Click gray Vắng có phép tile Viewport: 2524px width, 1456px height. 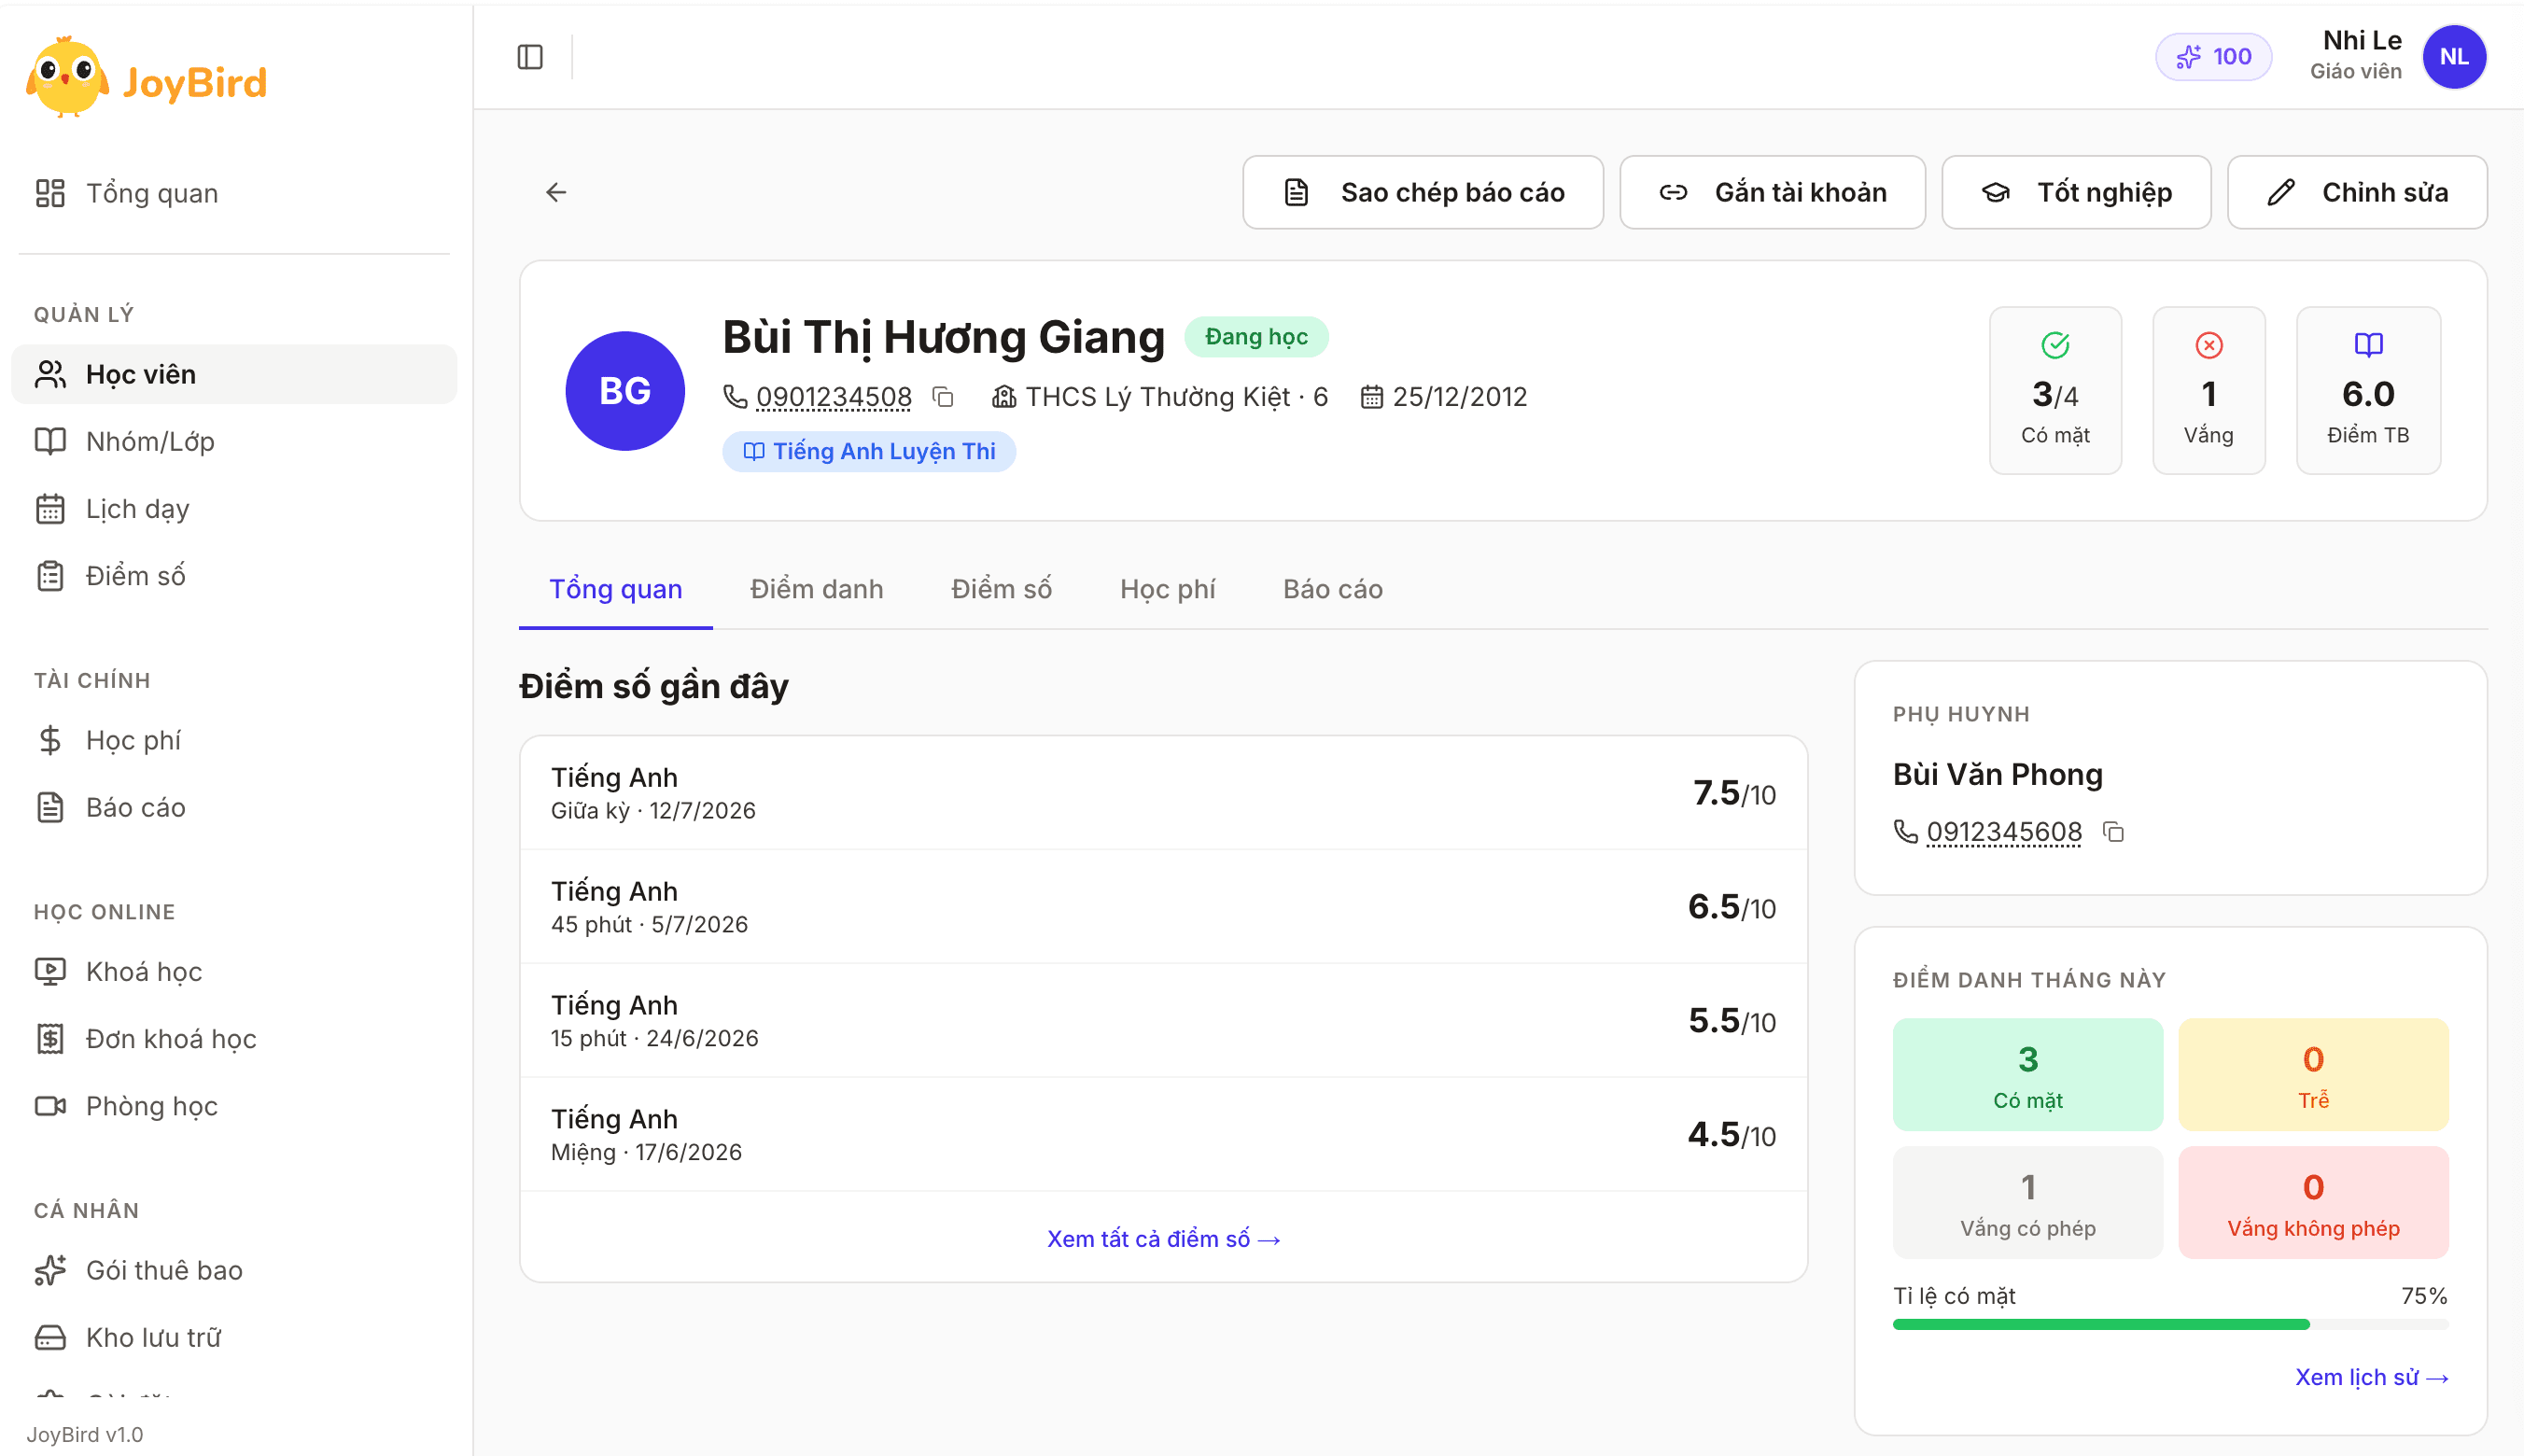pos(2027,1203)
